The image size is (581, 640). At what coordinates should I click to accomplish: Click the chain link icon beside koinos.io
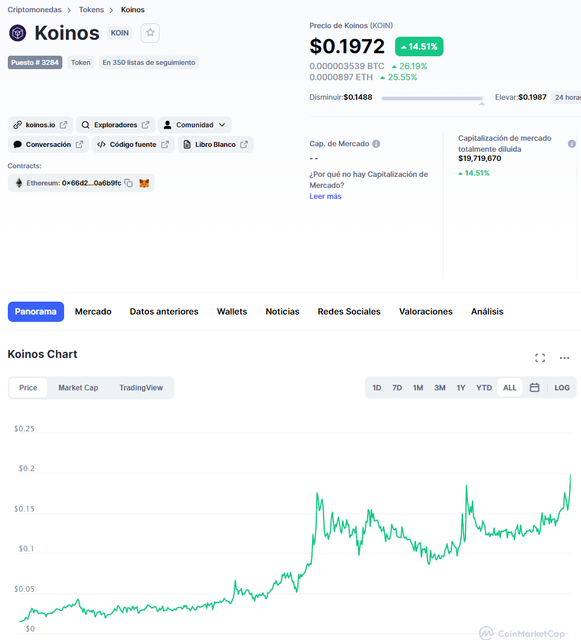pyautogui.click(x=18, y=125)
